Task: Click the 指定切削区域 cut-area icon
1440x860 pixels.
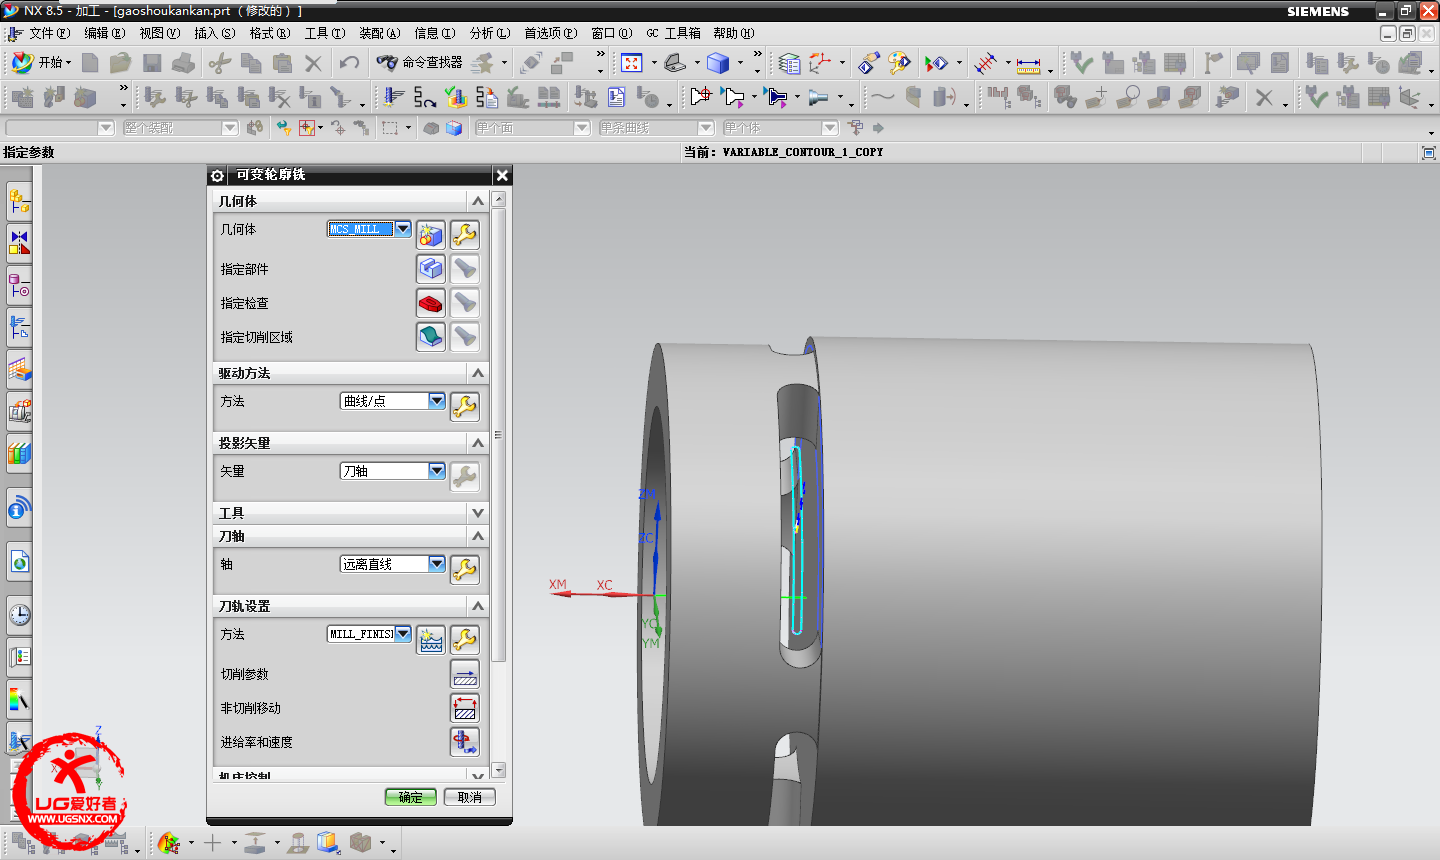Action: pos(431,337)
